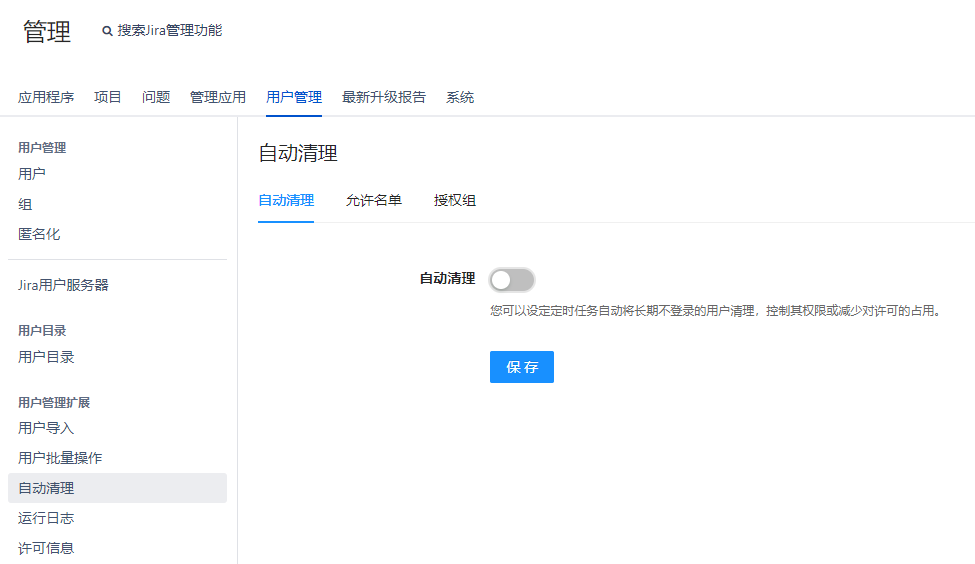Open the 项目 top menu
The height and width of the screenshot is (564, 975).
click(x=108, y=97)
